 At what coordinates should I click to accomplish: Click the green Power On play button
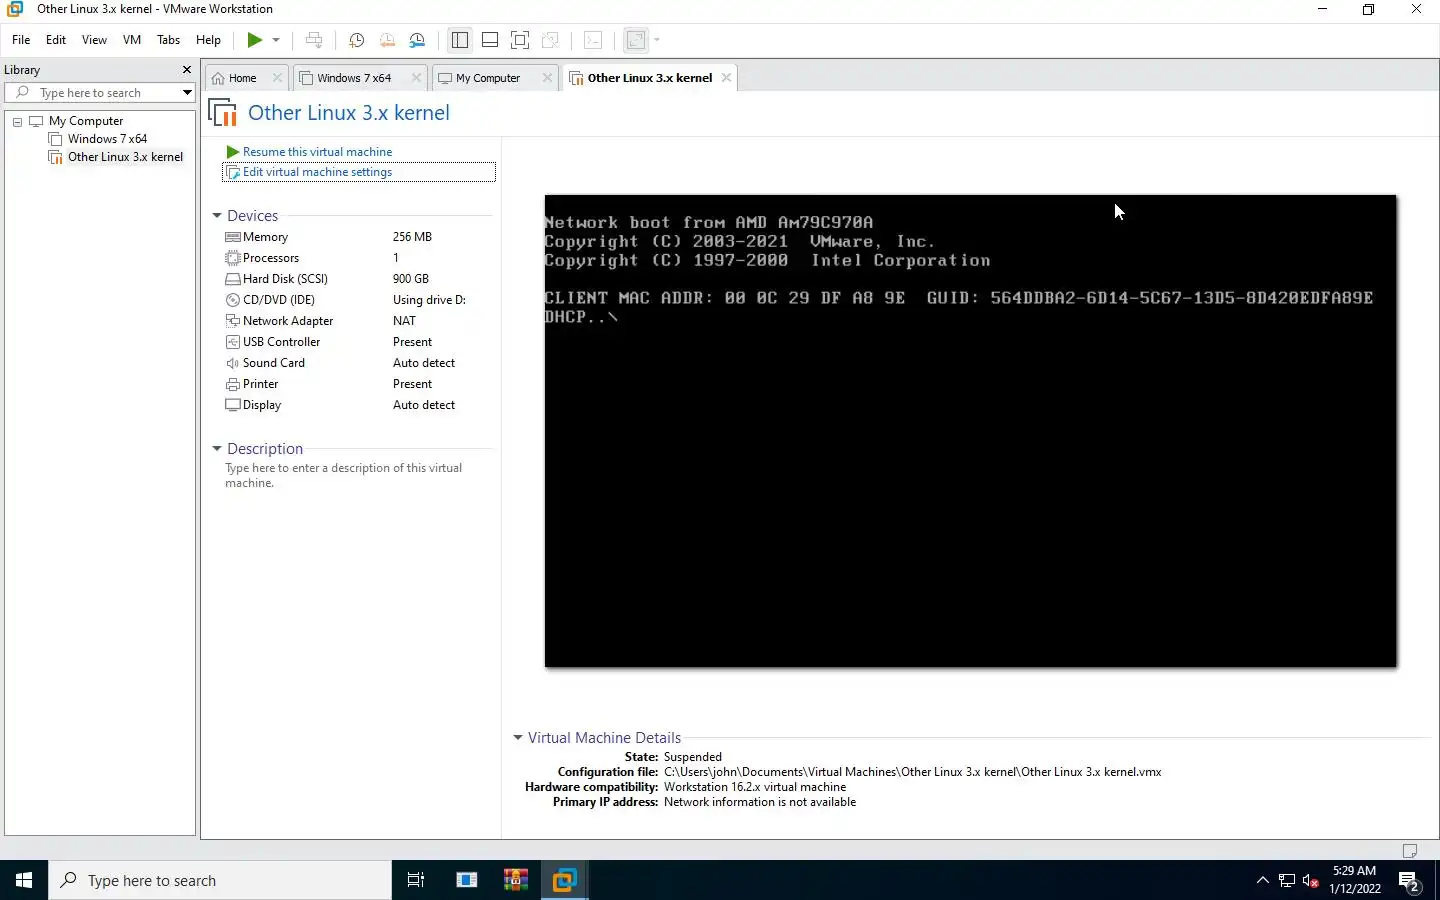[x=255, y=40]
